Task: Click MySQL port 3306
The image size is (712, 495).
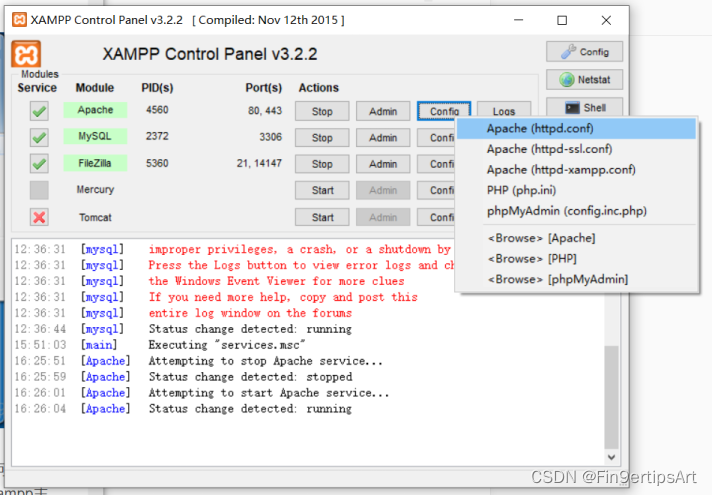Action: coord(271,137)
